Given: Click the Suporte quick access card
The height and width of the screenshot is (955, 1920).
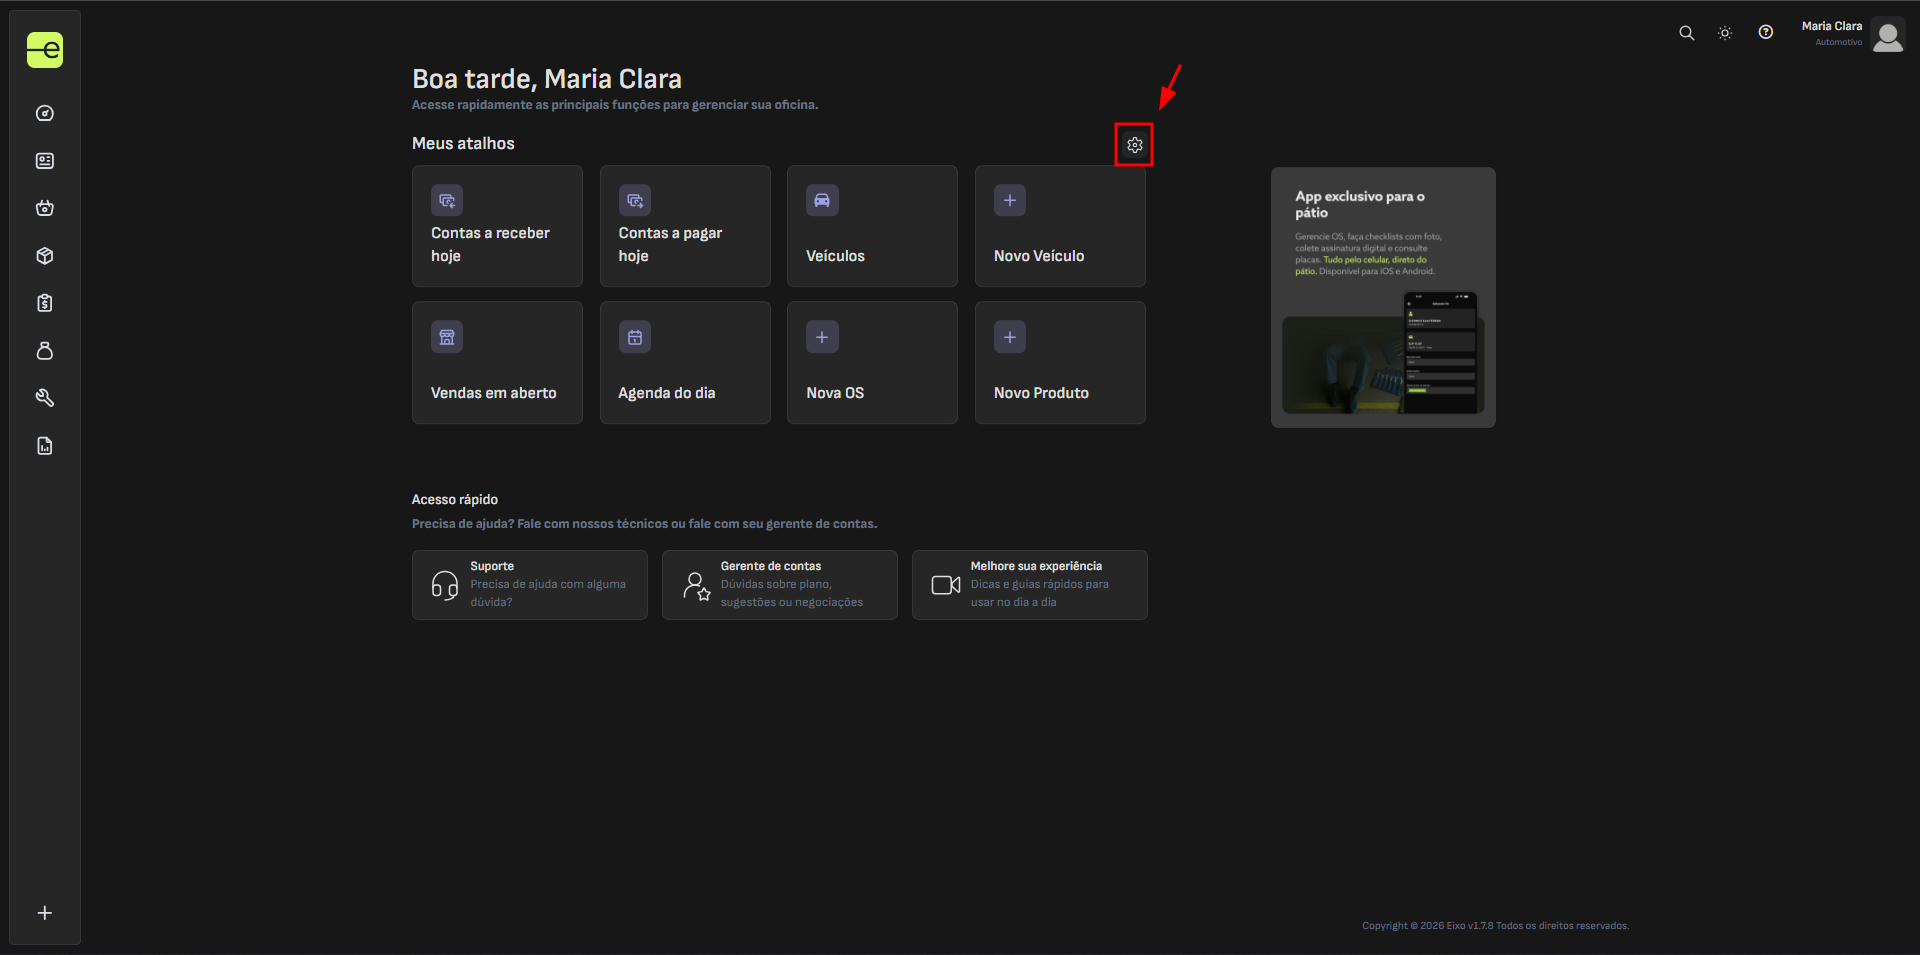Looking at the screenshot, I should click(x=529, y=584).
